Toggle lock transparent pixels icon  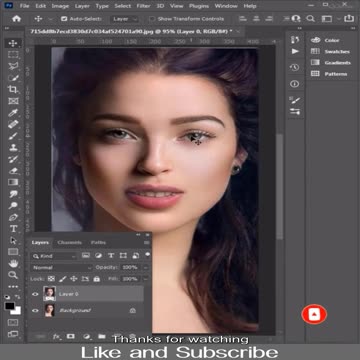tap(51, 279)
